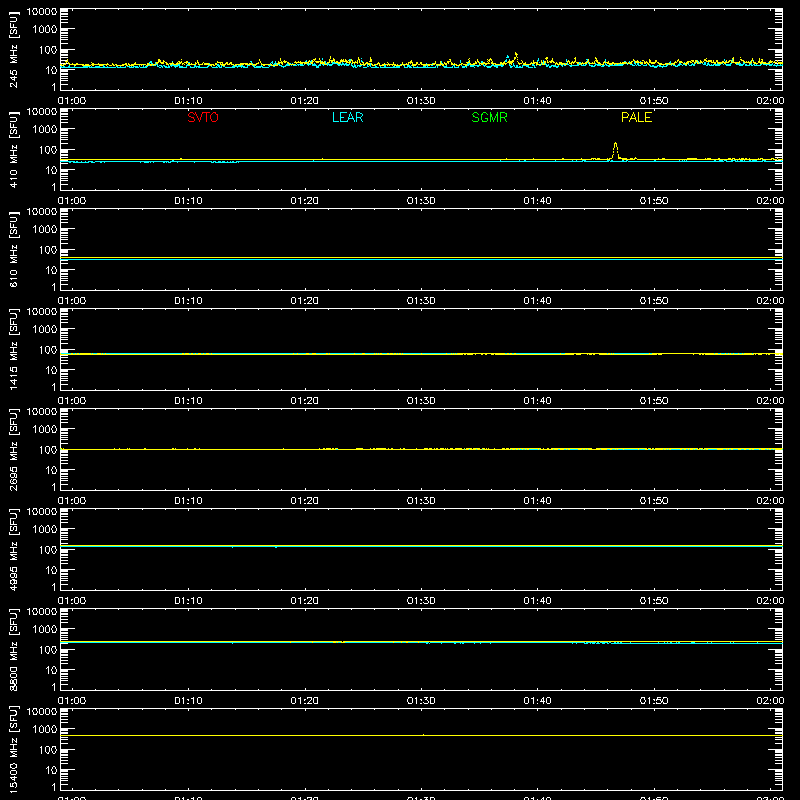Select the 1415 MHz [SFU] axis title
The width and height of the screenshot is (800, 800).
coord(14,350)
